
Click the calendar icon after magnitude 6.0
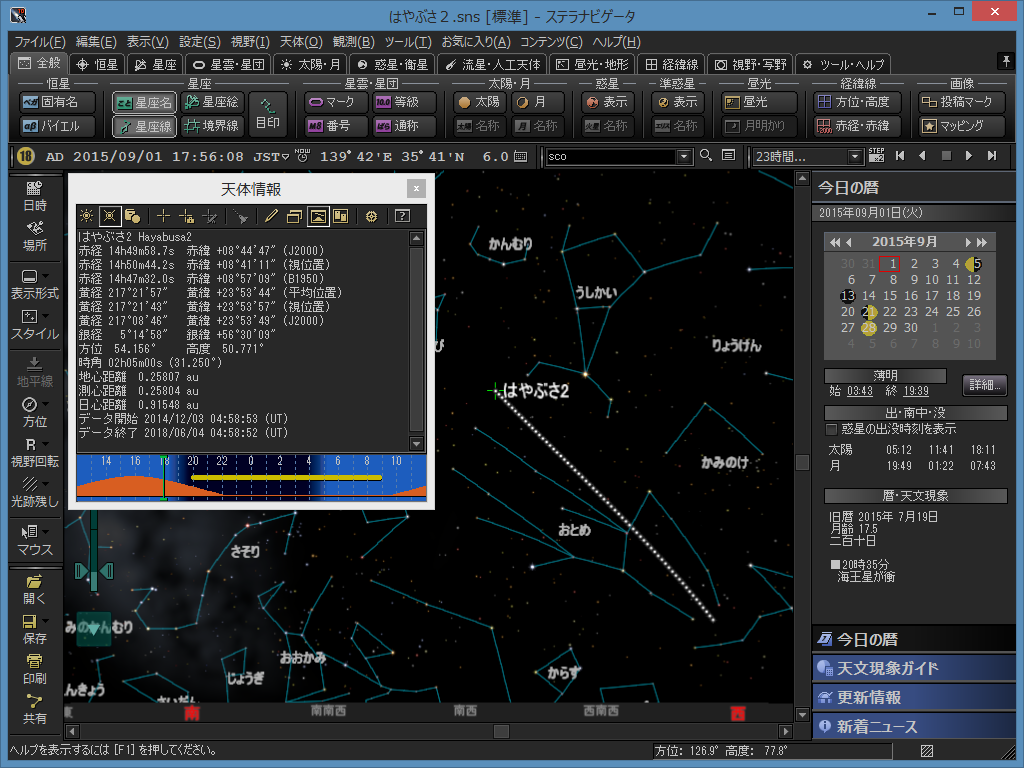(x=520, y=156)
